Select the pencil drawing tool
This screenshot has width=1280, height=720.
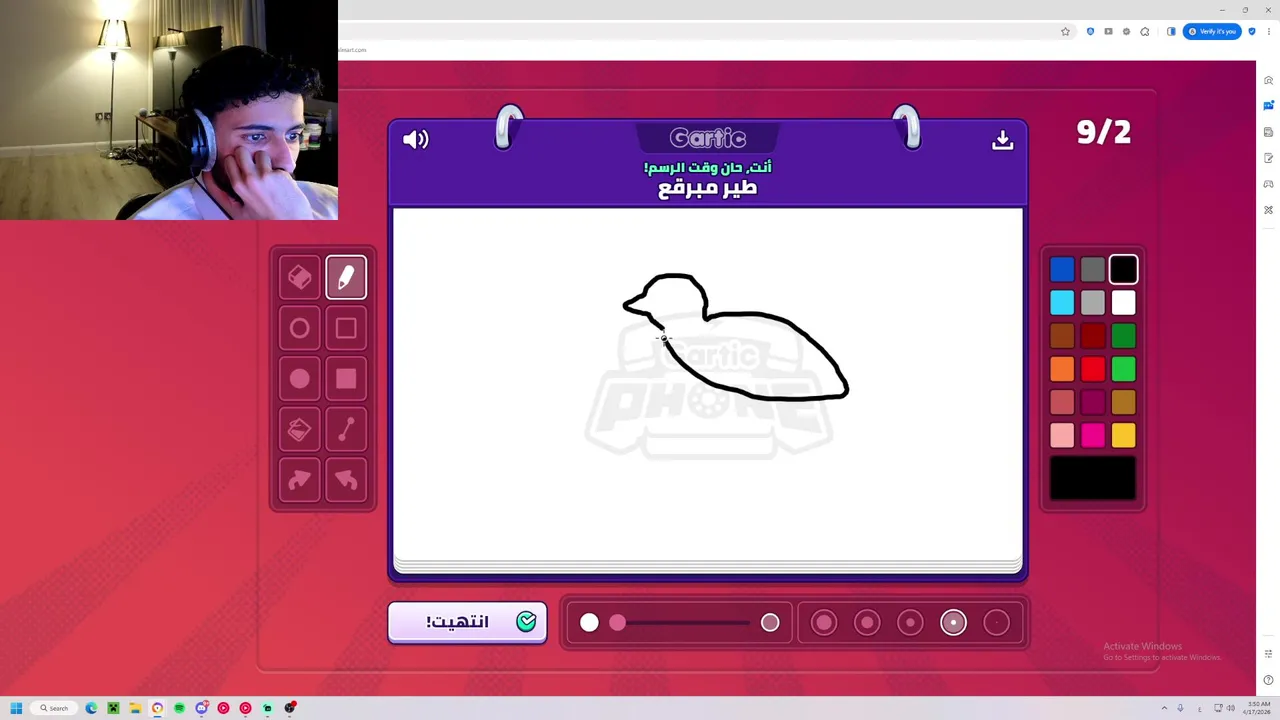coord(346,278)
